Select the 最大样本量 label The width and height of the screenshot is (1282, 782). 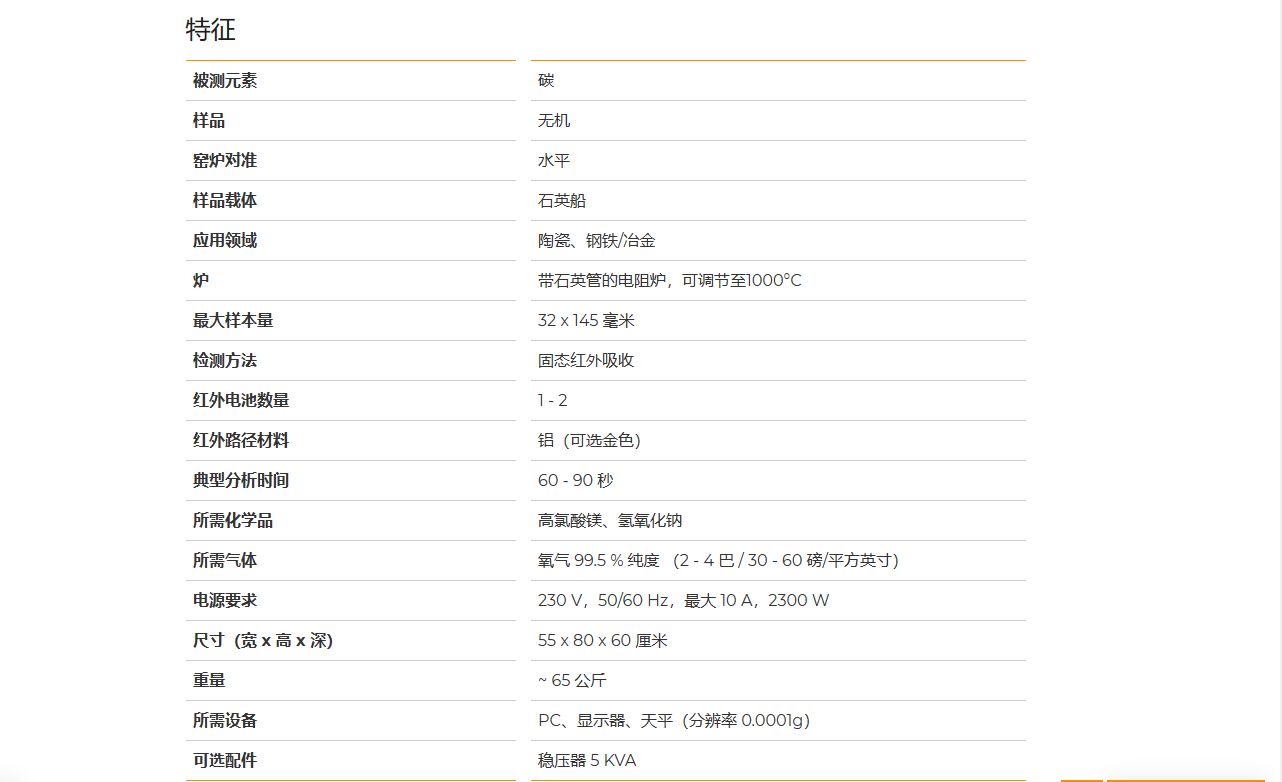233,321
